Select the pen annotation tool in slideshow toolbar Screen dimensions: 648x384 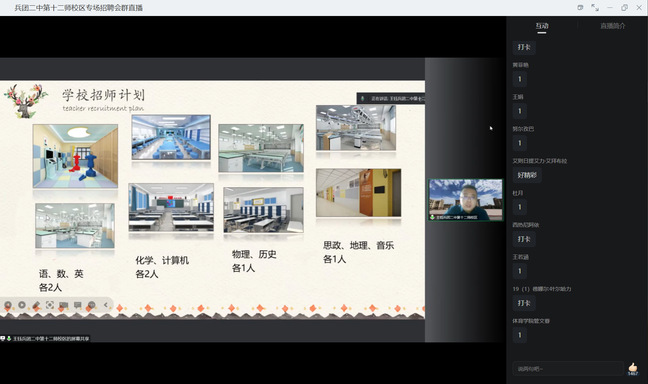pyautogui.click(x=36, y=305)
